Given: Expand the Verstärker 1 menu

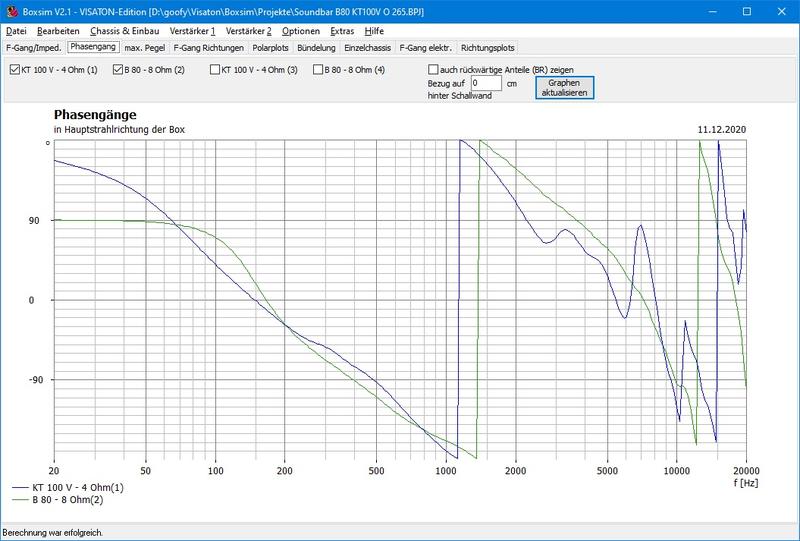Looking at the screenshot, I should [x=192, y=31].
